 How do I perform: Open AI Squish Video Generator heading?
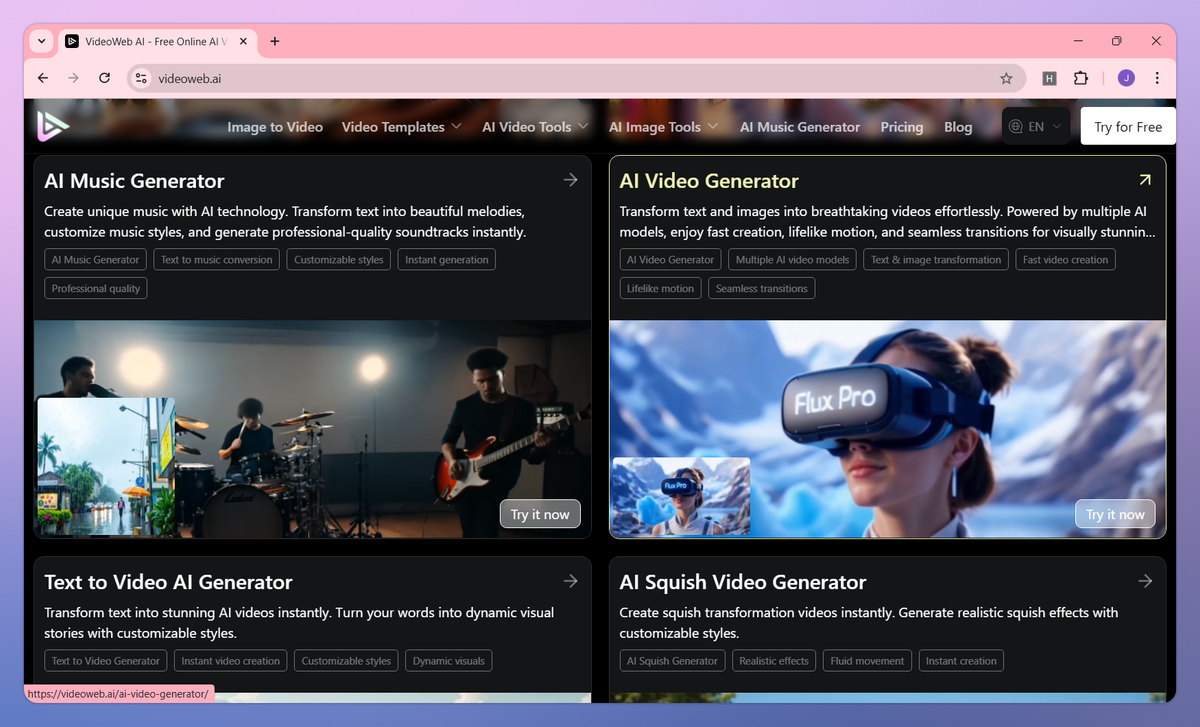coord(743,582)
